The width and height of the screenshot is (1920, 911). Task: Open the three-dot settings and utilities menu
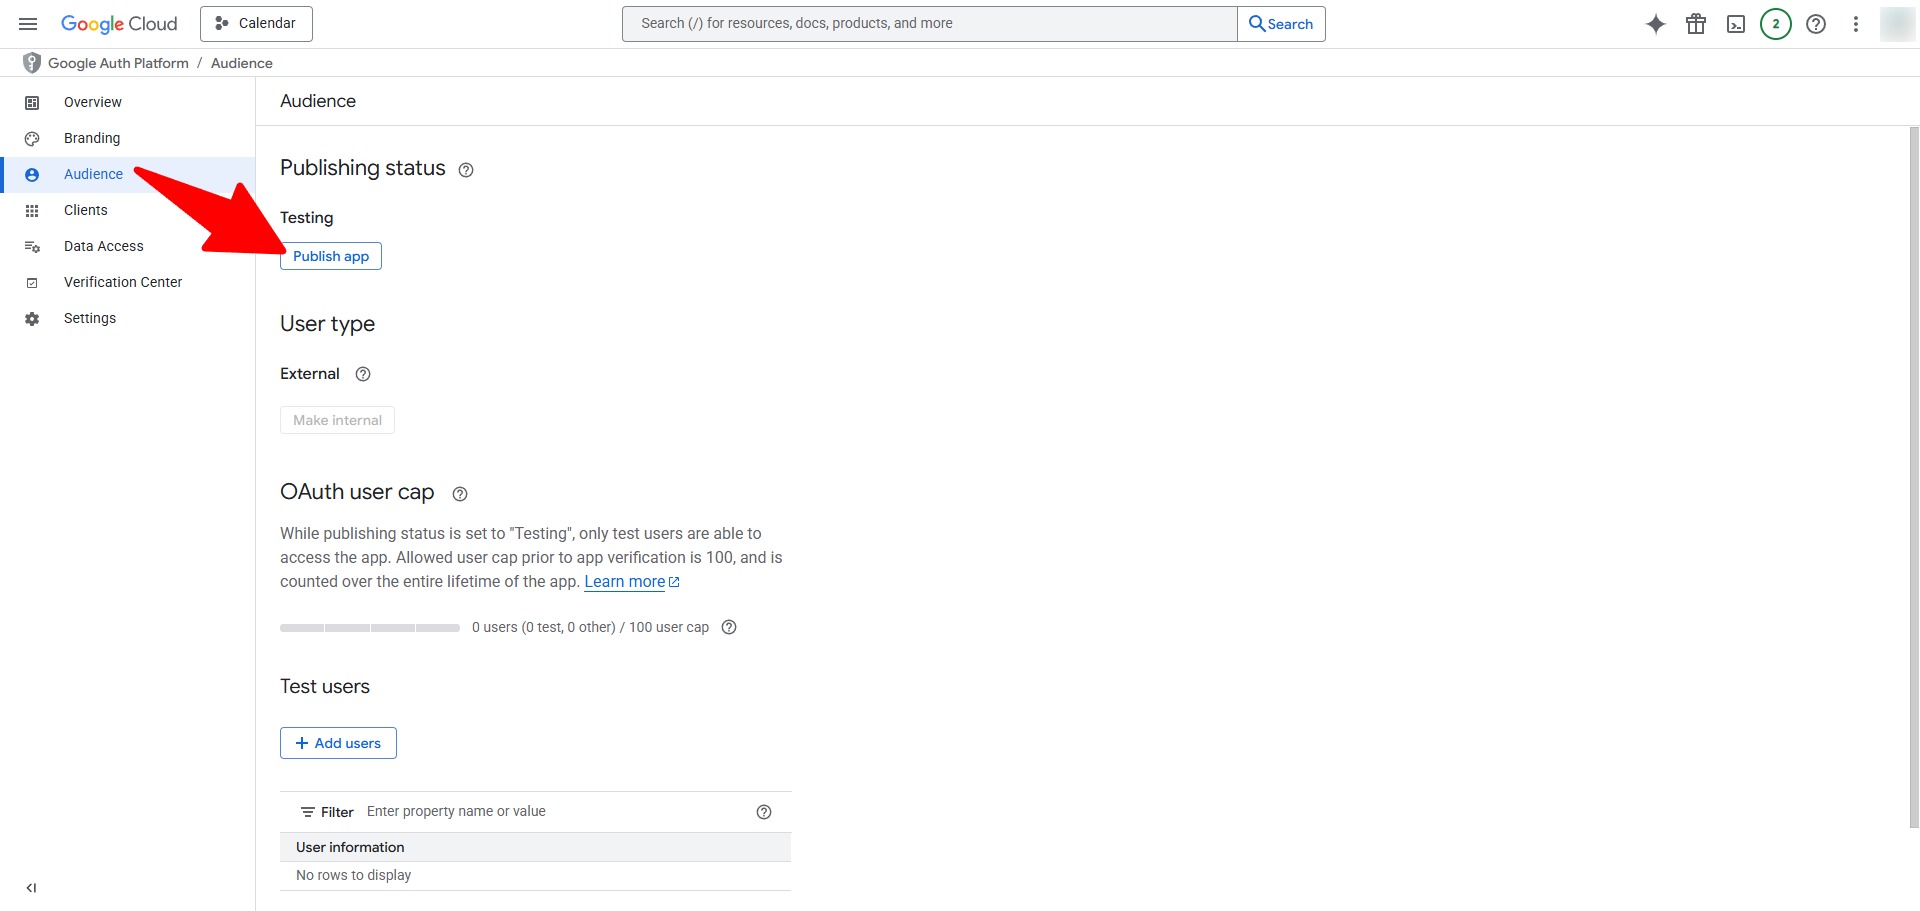tap(1856, 24)
